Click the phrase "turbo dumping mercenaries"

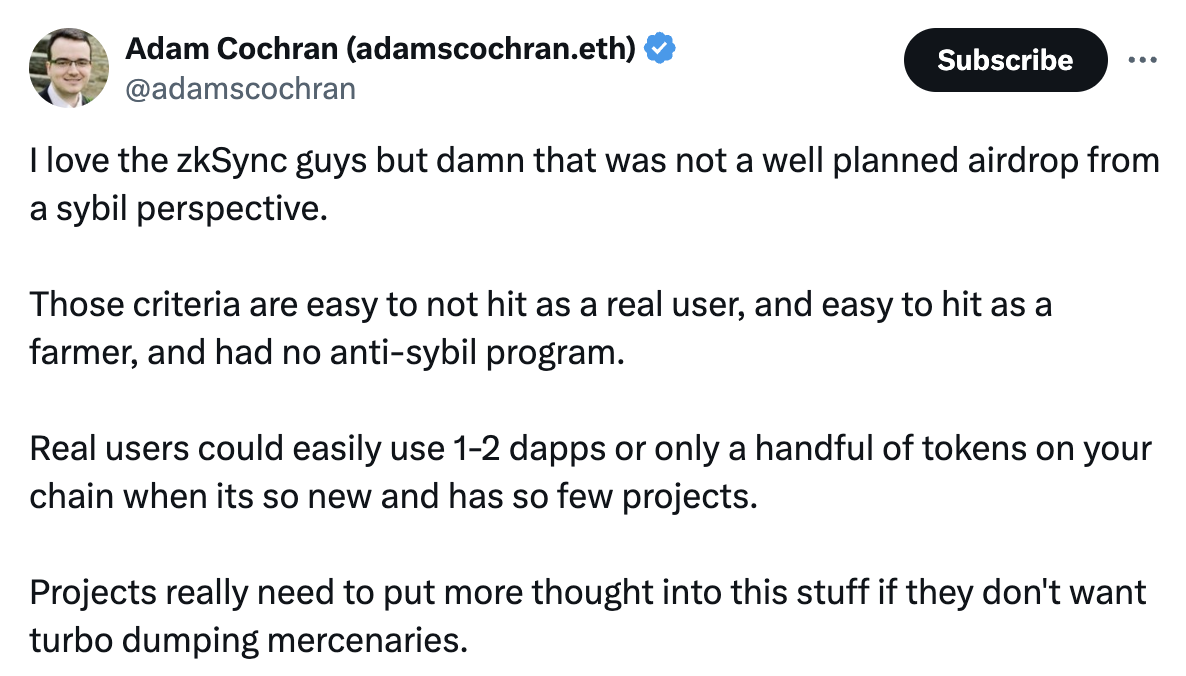coord(247,639)
